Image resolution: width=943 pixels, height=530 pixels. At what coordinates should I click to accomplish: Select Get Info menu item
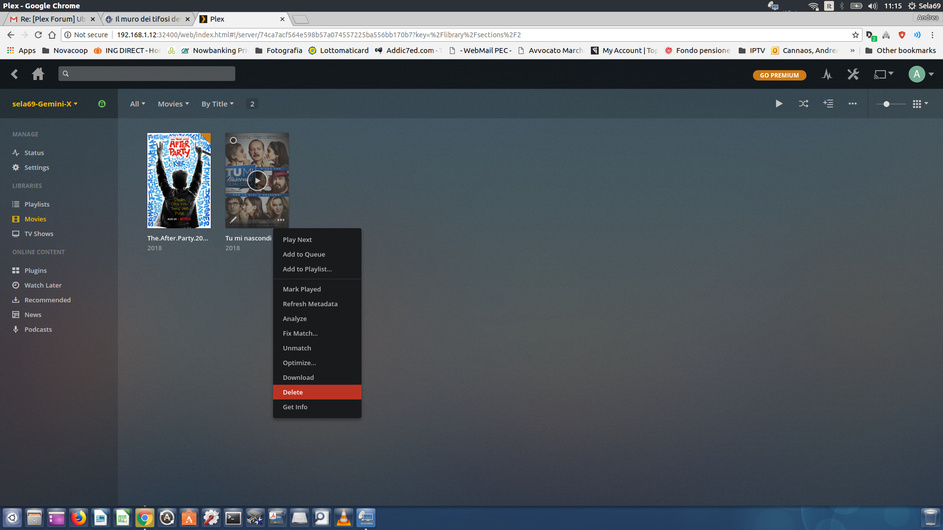click(317, 407)
